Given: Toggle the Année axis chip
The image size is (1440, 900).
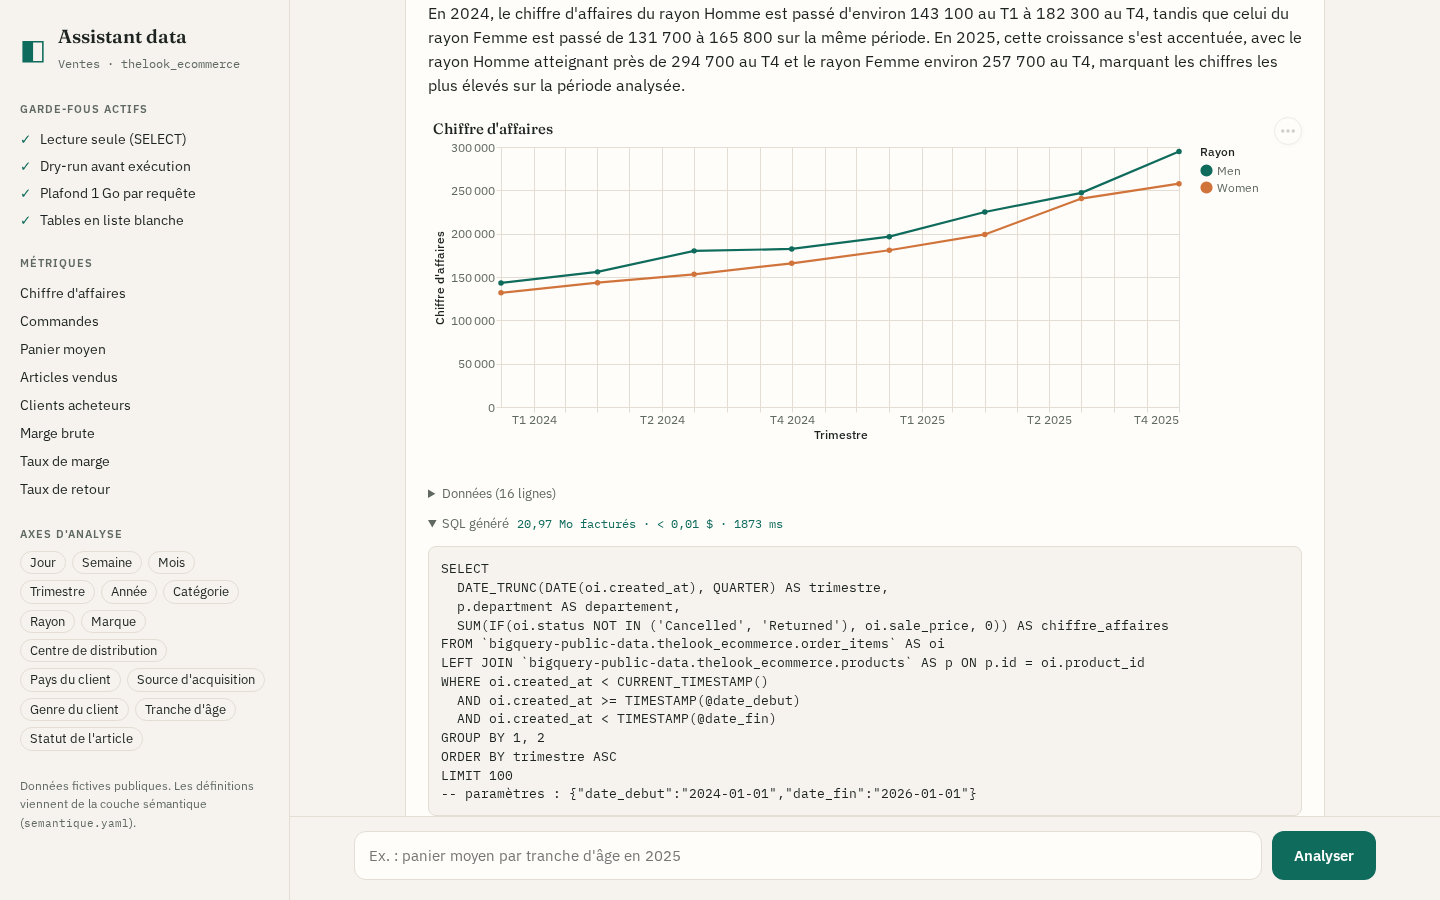Looking at the screenshot, I should coord(129,592).
